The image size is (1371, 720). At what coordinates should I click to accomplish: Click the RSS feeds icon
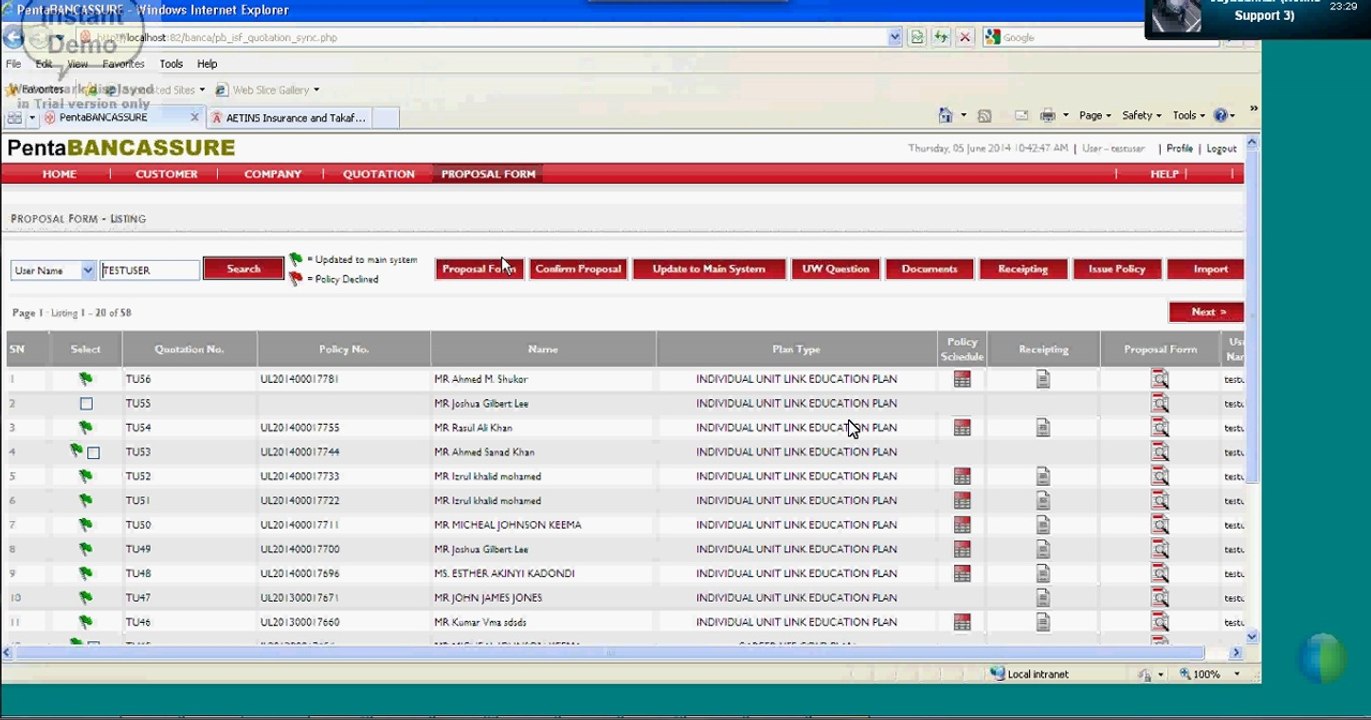tap(984, 116)
